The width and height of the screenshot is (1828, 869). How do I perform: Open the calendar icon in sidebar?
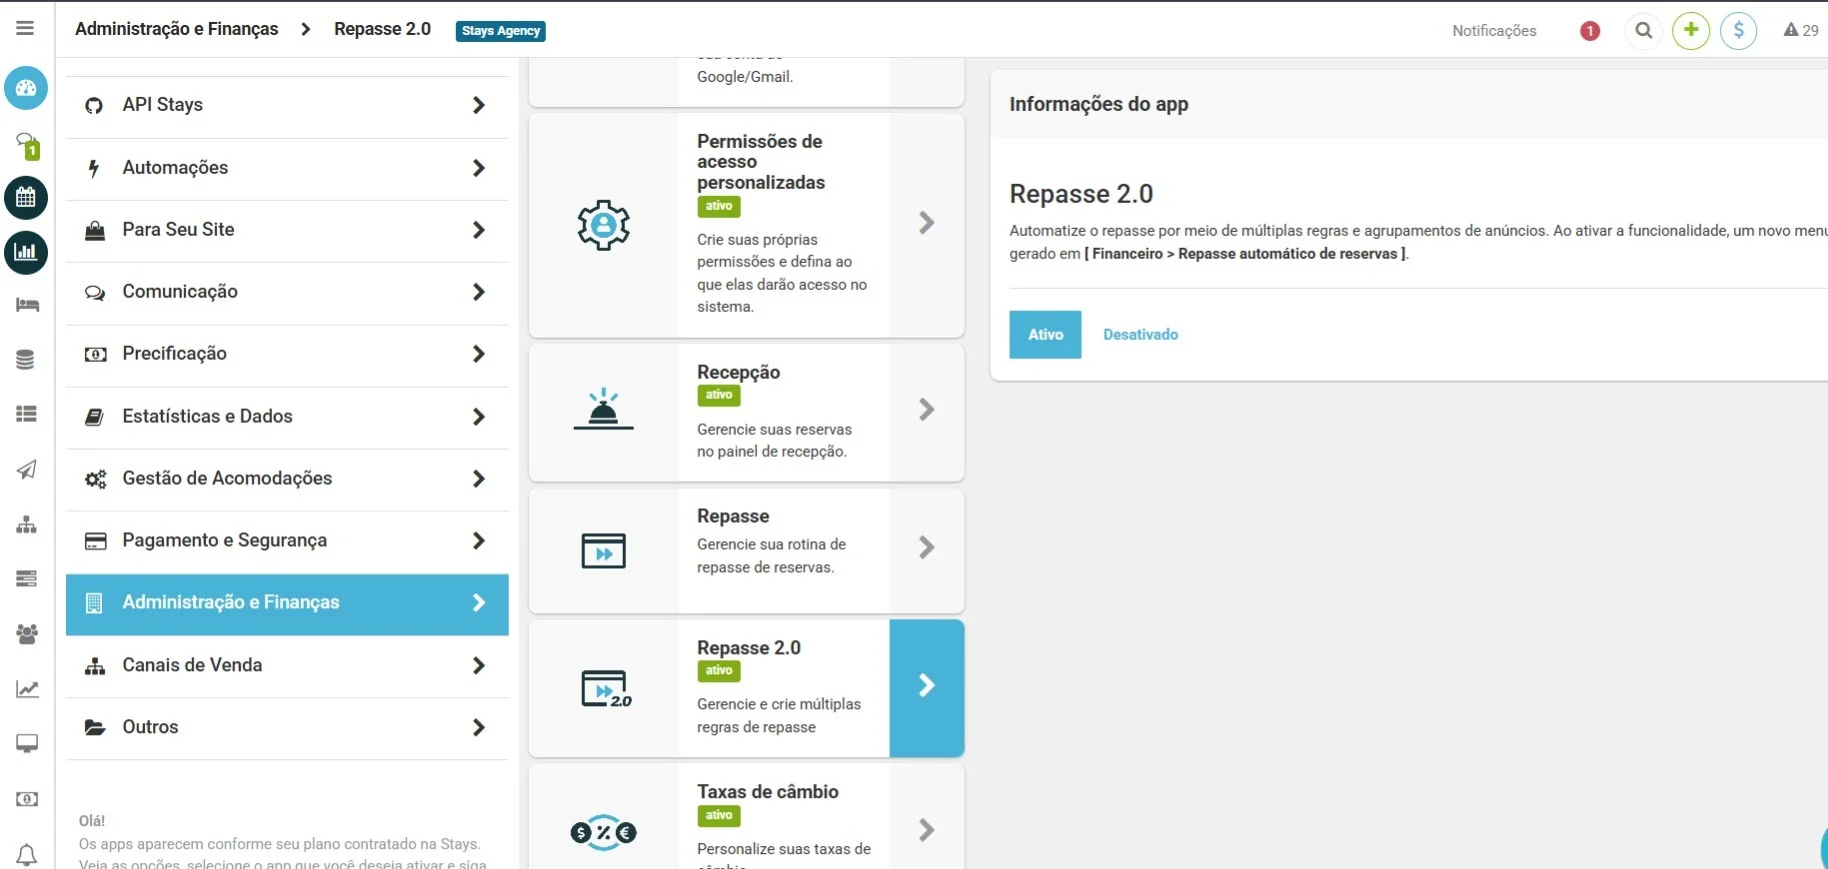26,198
